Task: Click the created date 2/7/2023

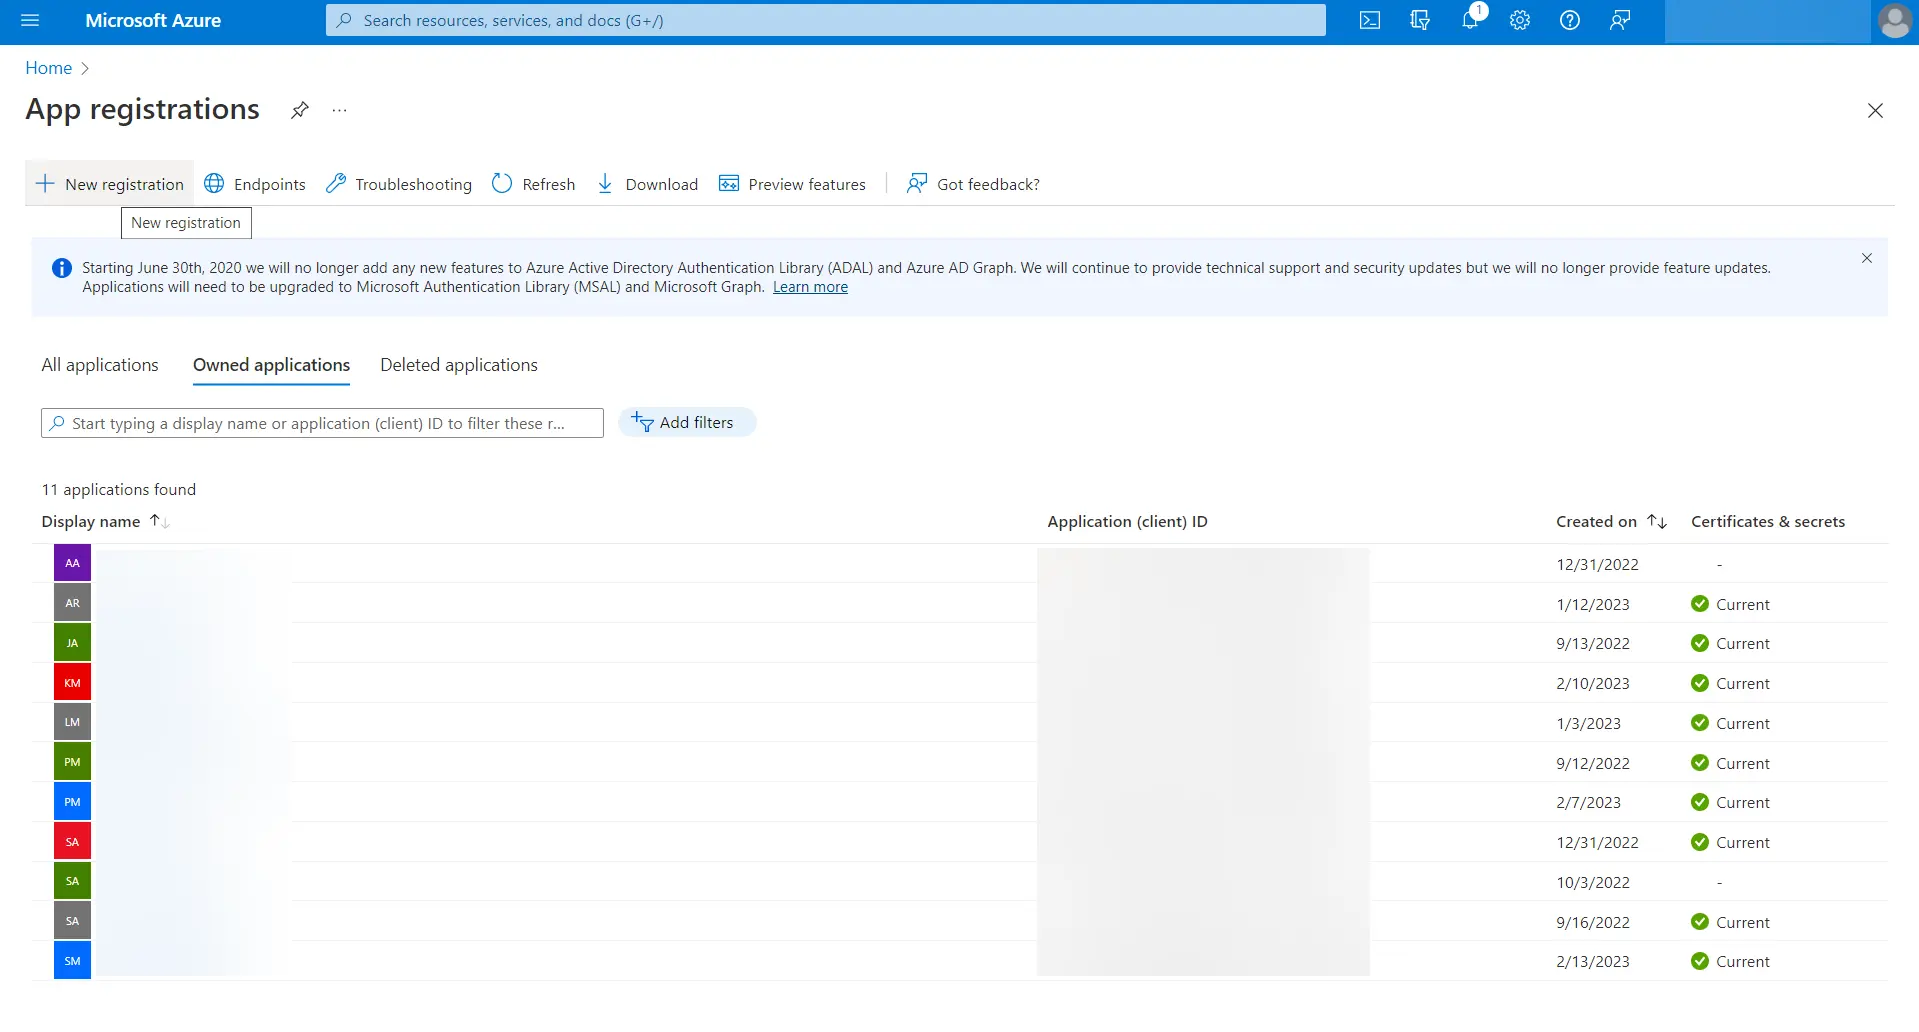Action: (1589, 802)
